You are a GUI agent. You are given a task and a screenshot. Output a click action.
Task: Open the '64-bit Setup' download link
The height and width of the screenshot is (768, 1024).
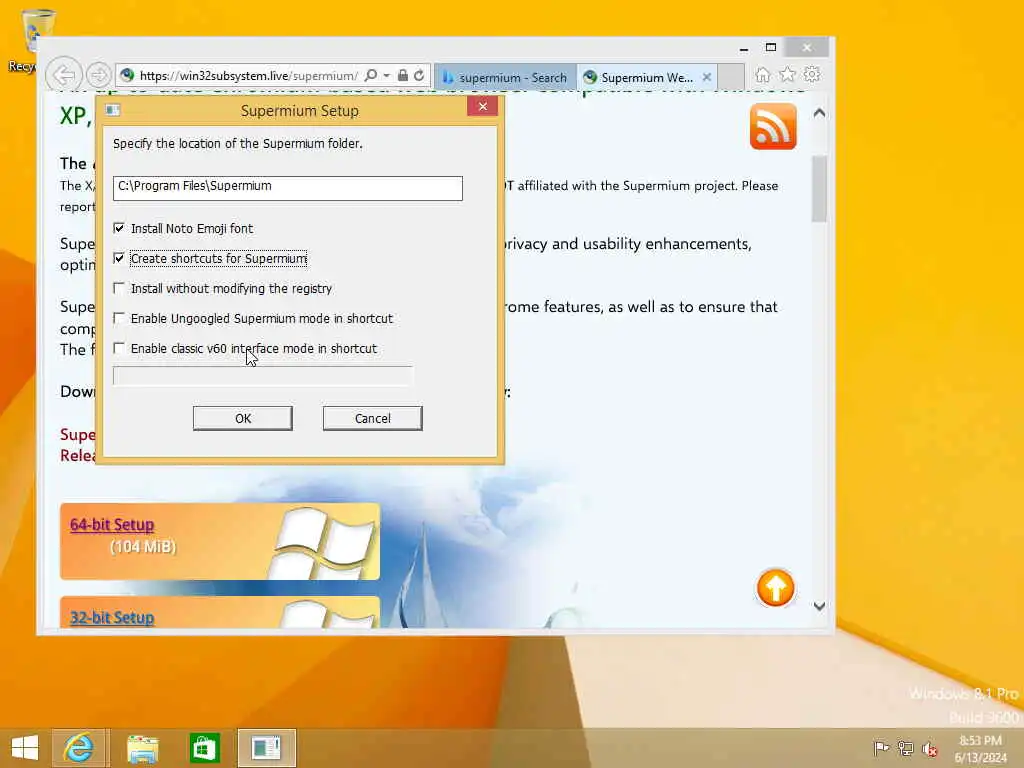(x=112, y=524)
